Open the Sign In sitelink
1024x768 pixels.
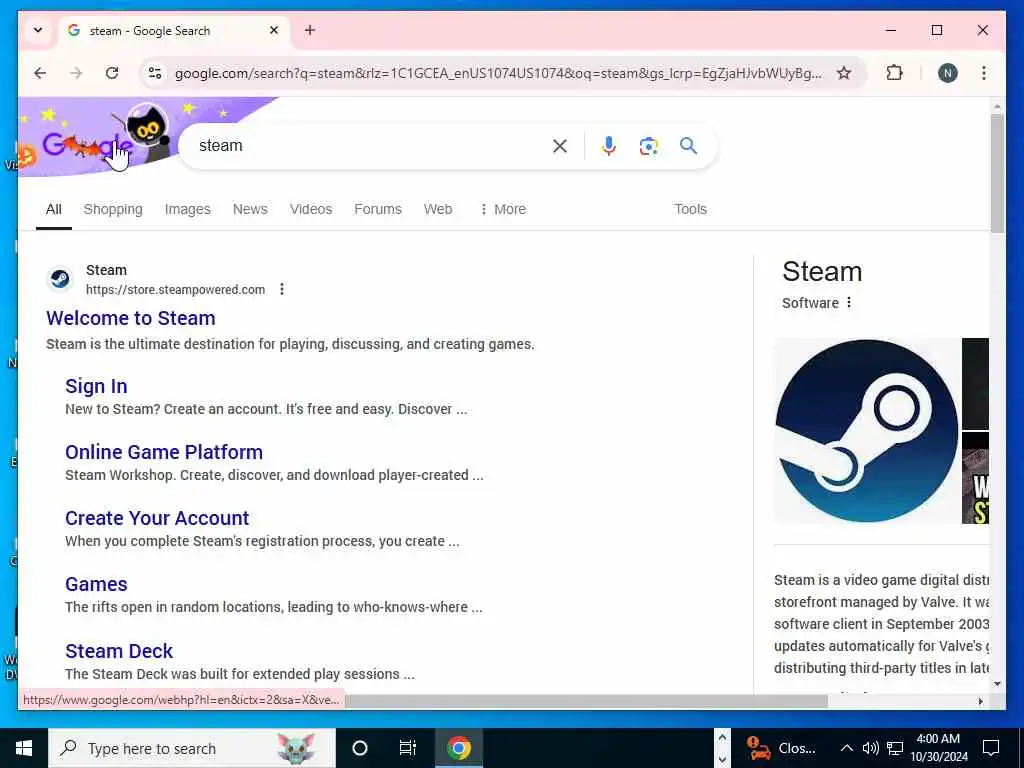pyautogui.click(x=96, y=386)
